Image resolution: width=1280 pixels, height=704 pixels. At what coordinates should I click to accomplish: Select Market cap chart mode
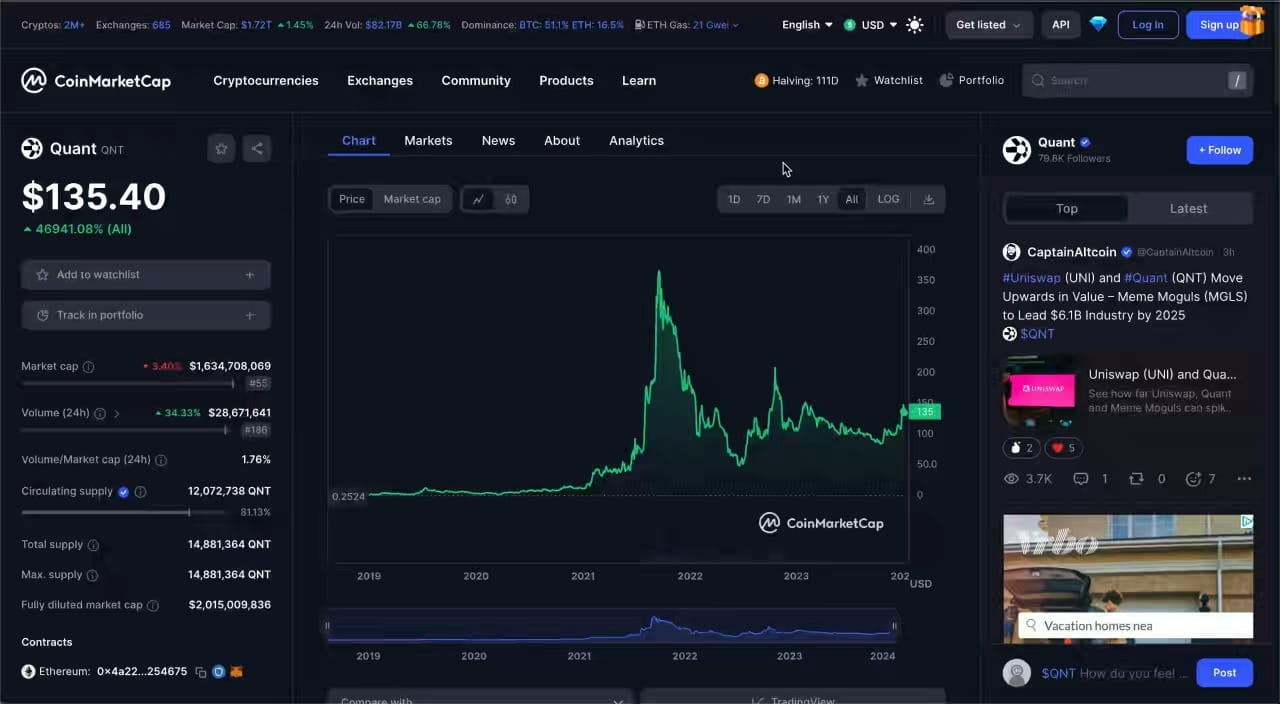(x=412, y=199)
